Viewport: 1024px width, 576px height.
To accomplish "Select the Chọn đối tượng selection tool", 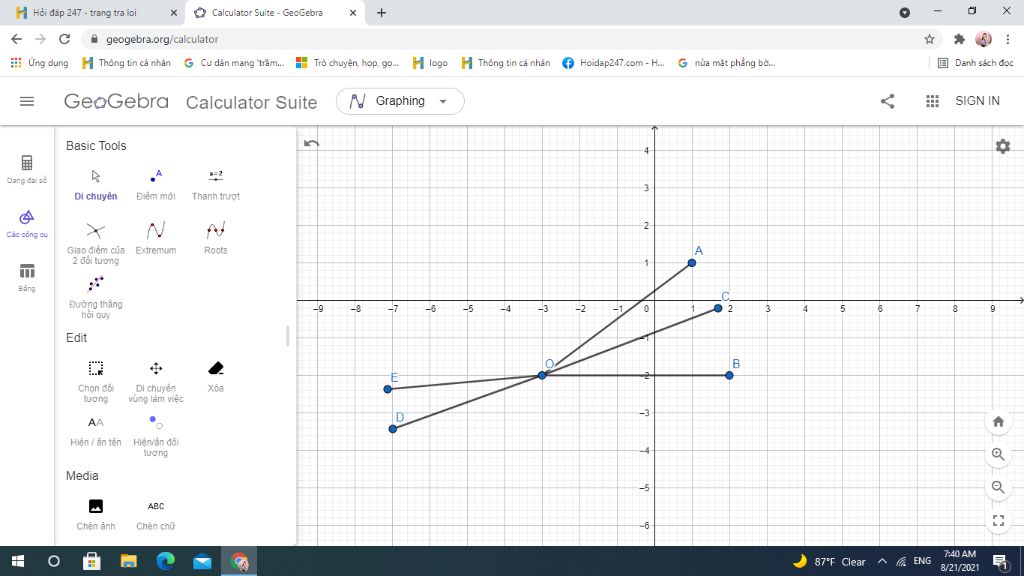I will 95,381.
